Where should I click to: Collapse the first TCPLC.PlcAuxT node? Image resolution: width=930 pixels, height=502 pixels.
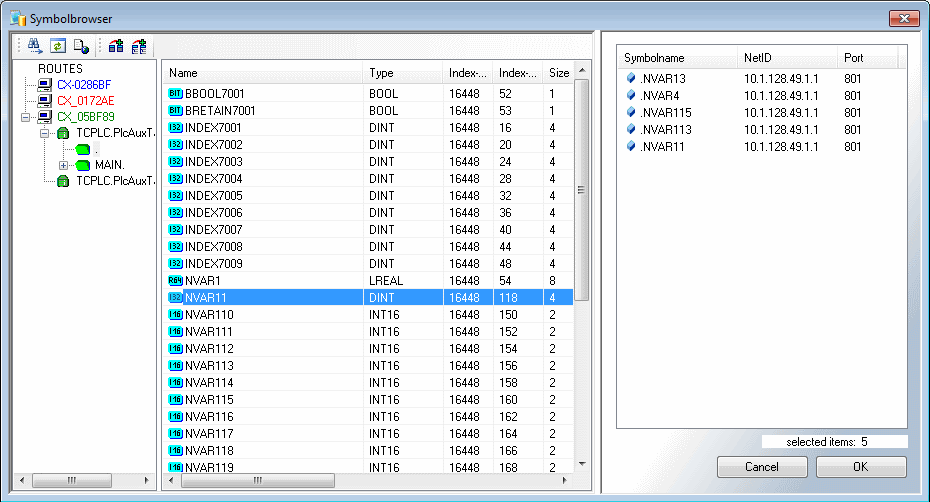pyautogui.click(x=44, y=133)
